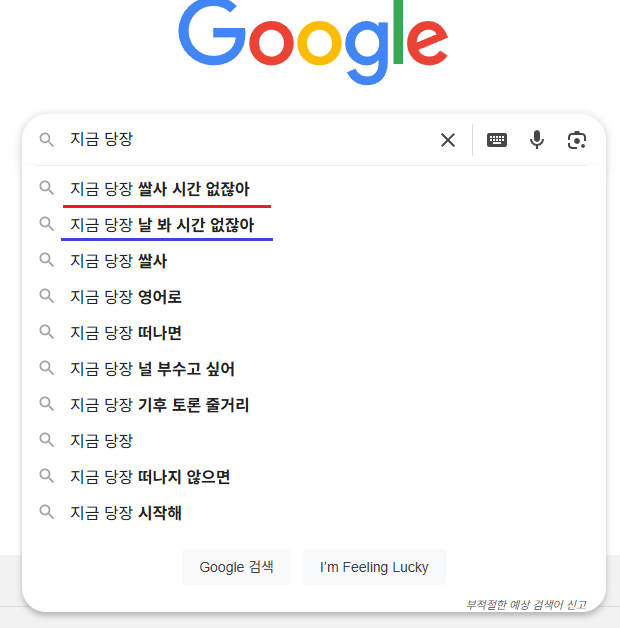
Task: Pick the '지금 당장 널 부수고 싶어' suggestion
Action: click(x=314, y=369)
